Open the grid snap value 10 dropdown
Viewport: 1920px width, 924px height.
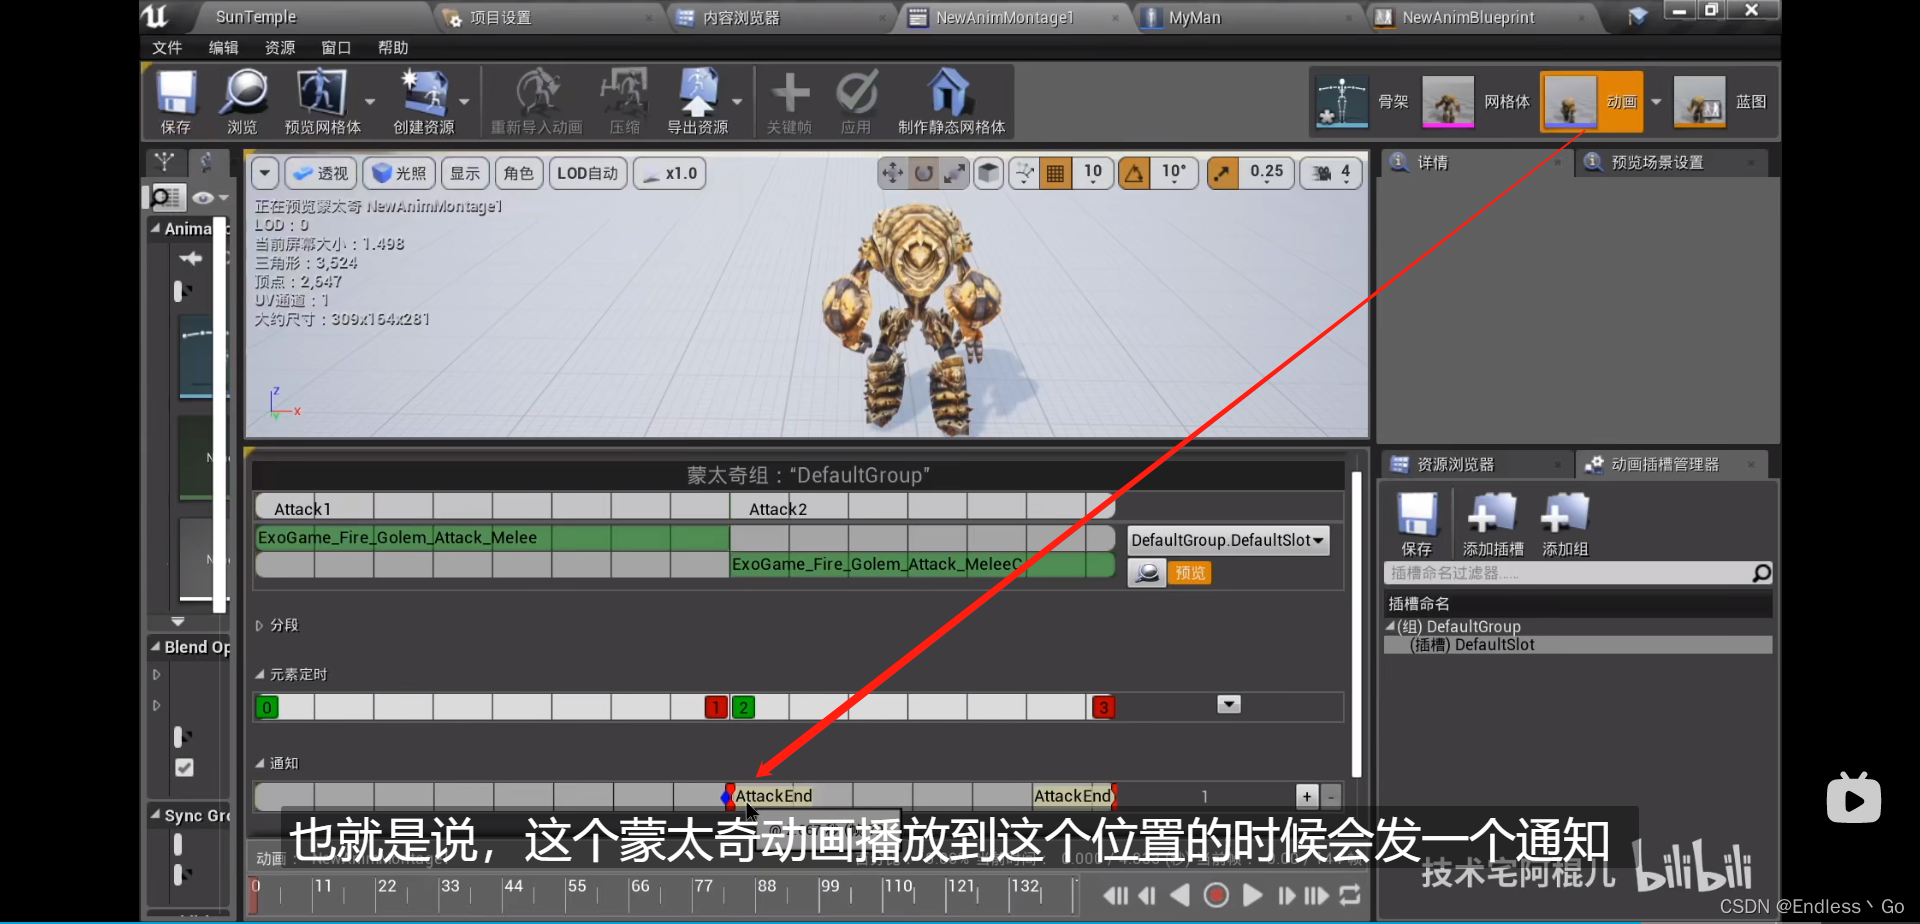(x=1093, y=173)
